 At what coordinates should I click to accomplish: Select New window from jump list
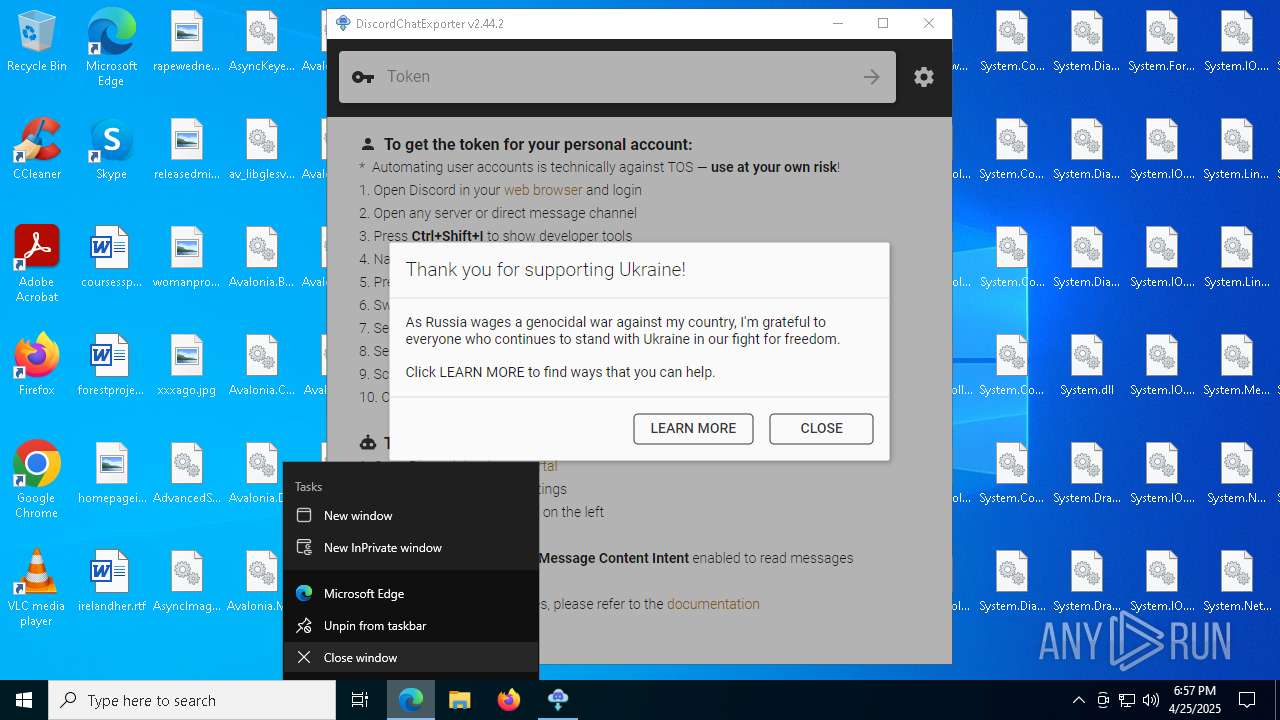411,516
